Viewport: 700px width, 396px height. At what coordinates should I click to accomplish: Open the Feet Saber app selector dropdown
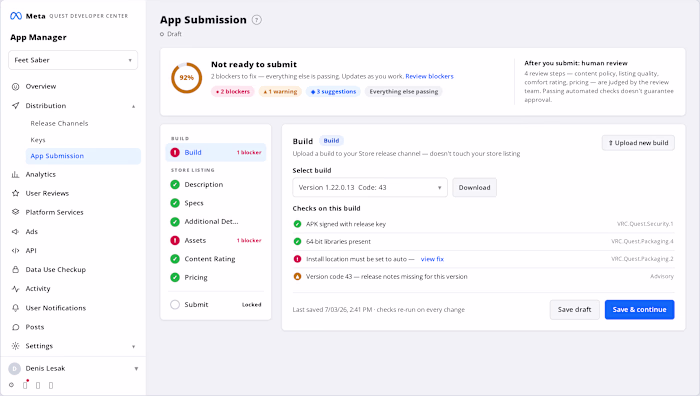click(x=73, y=60)
